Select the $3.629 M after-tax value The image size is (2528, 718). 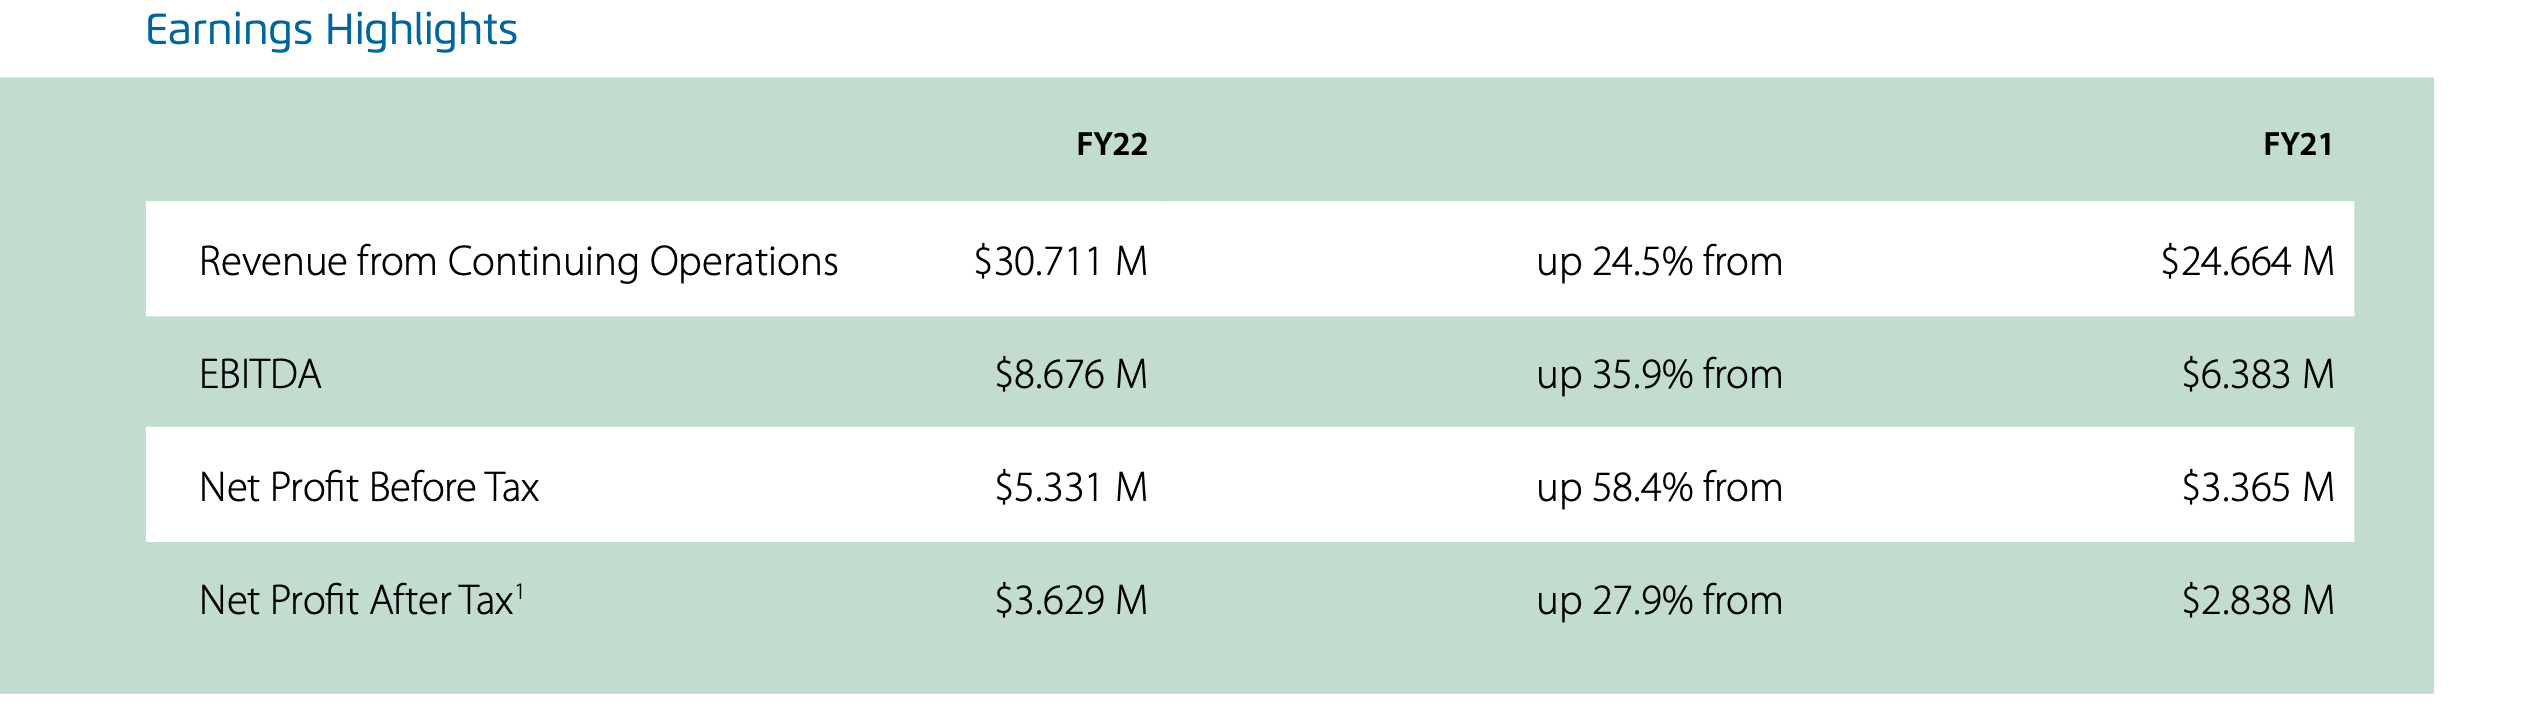[x=1071, y=601]
